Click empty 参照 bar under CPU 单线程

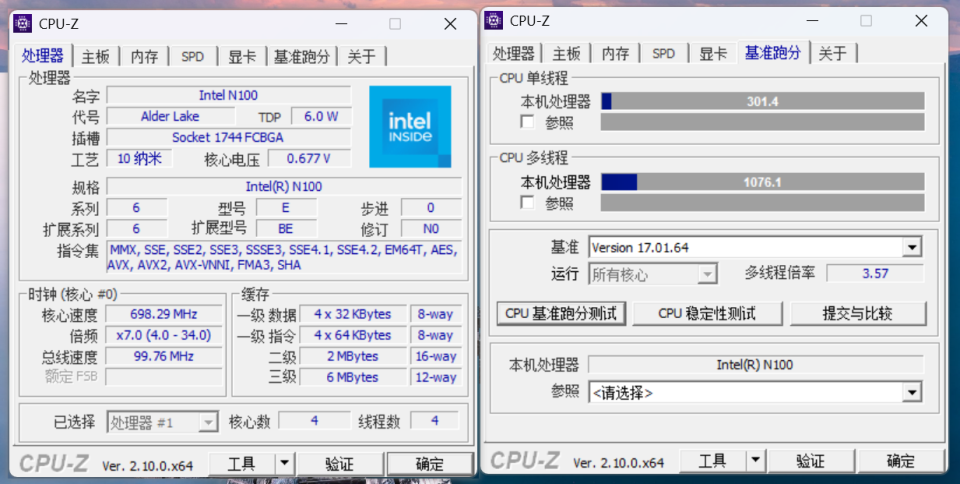coord(762,122)
